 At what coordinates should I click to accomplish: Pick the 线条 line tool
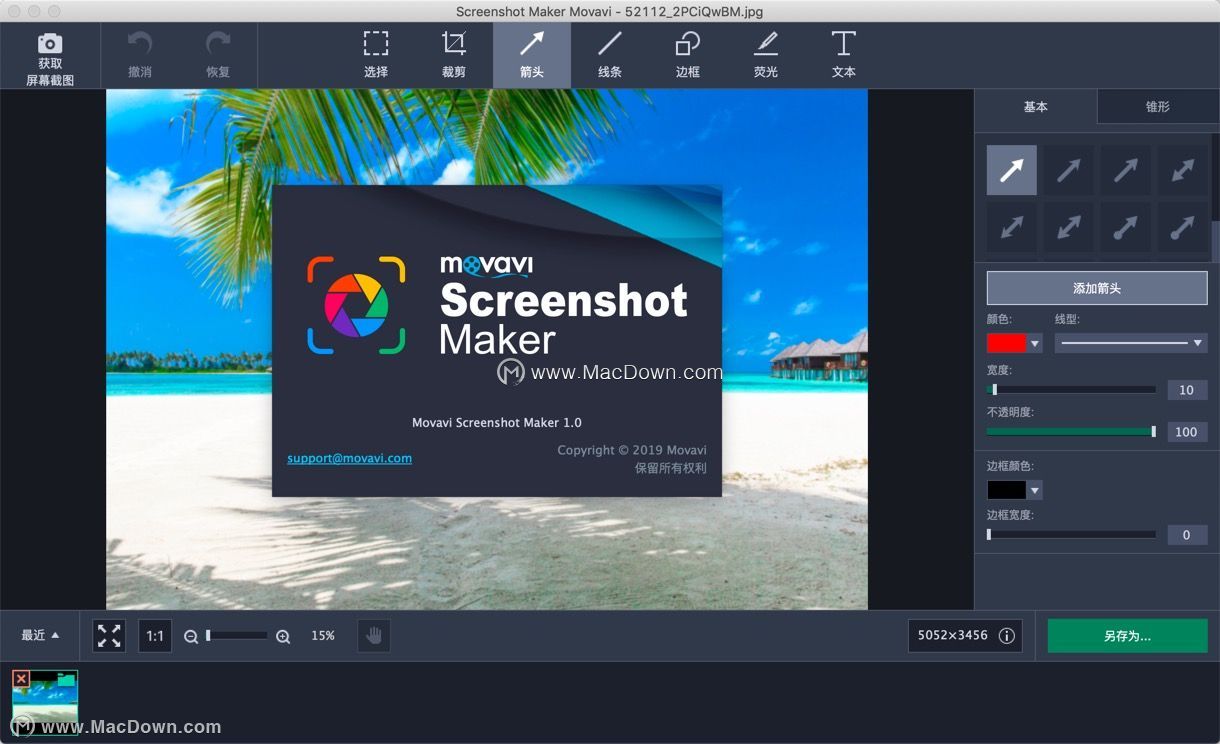tap(610, 54)
